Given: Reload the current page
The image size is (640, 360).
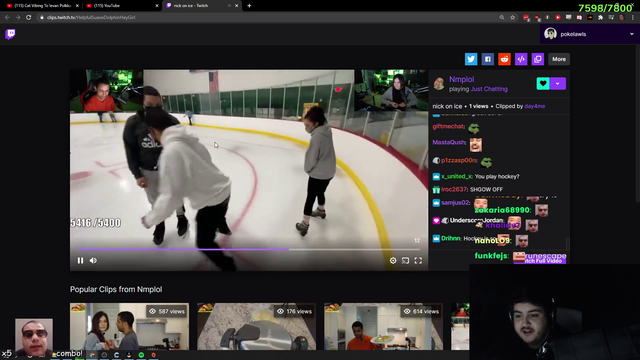Looking at the screenshot, I should pyautogui.click(x=29, y=18).
